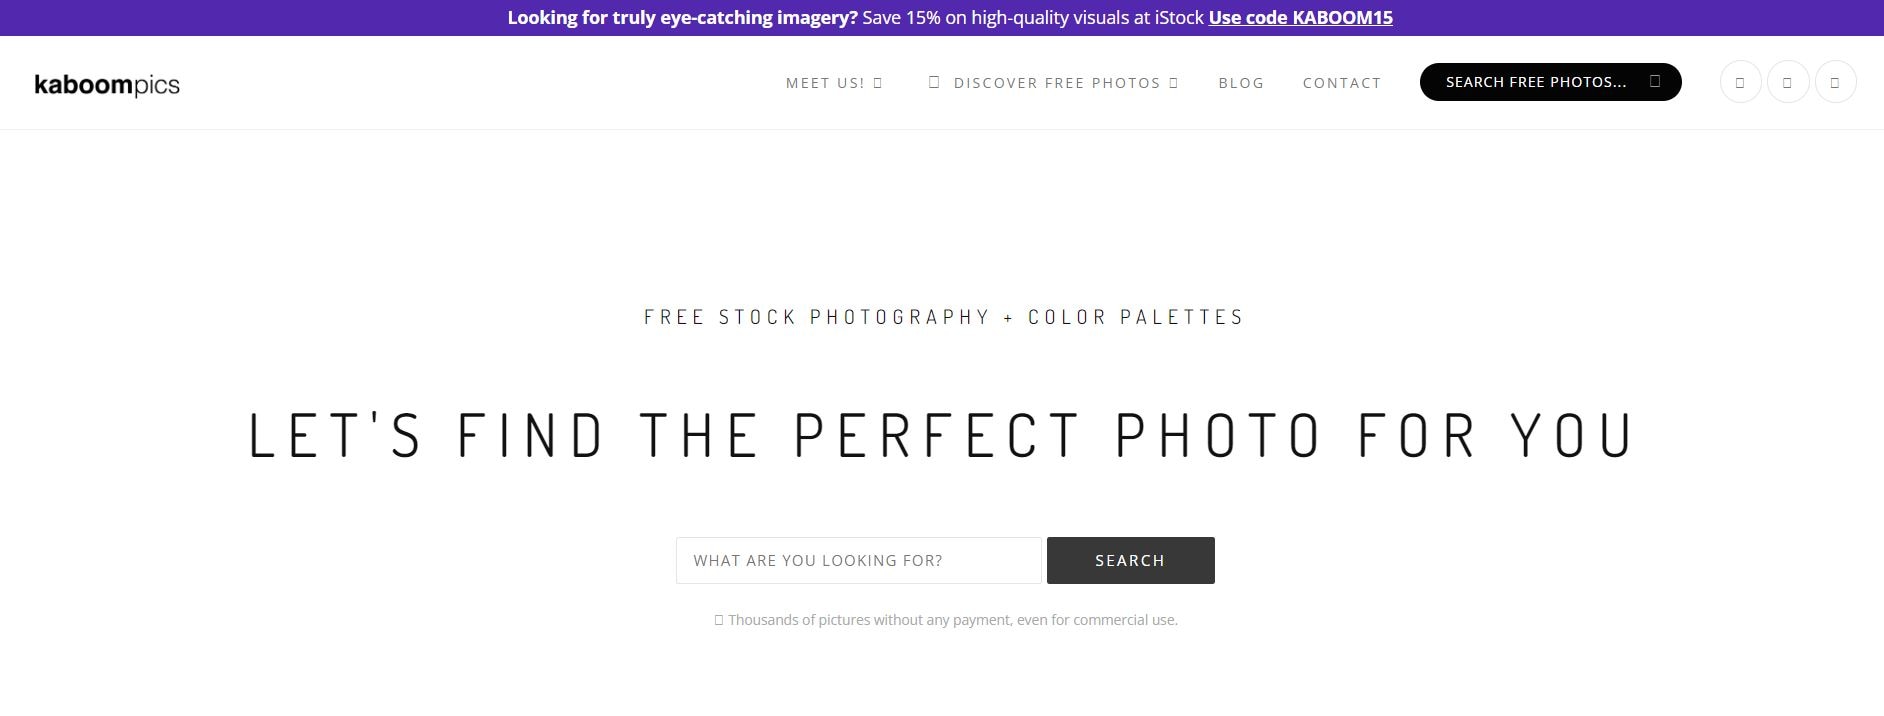Follow the Use code KABOOM15 link

click(1300, 17)
